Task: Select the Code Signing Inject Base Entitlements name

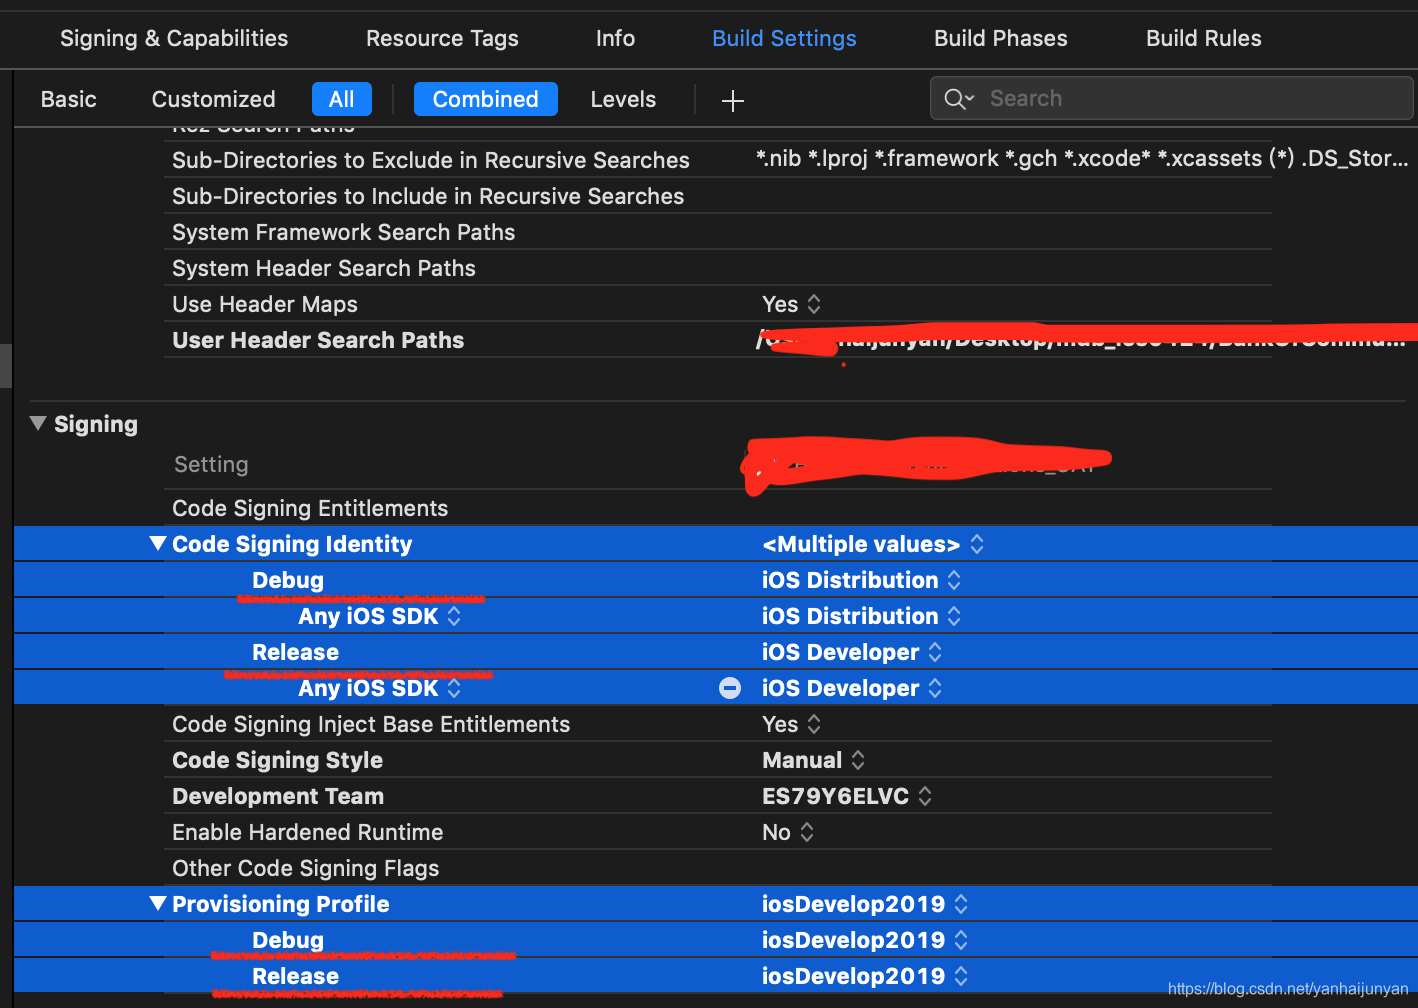Action: pos(371,724)
